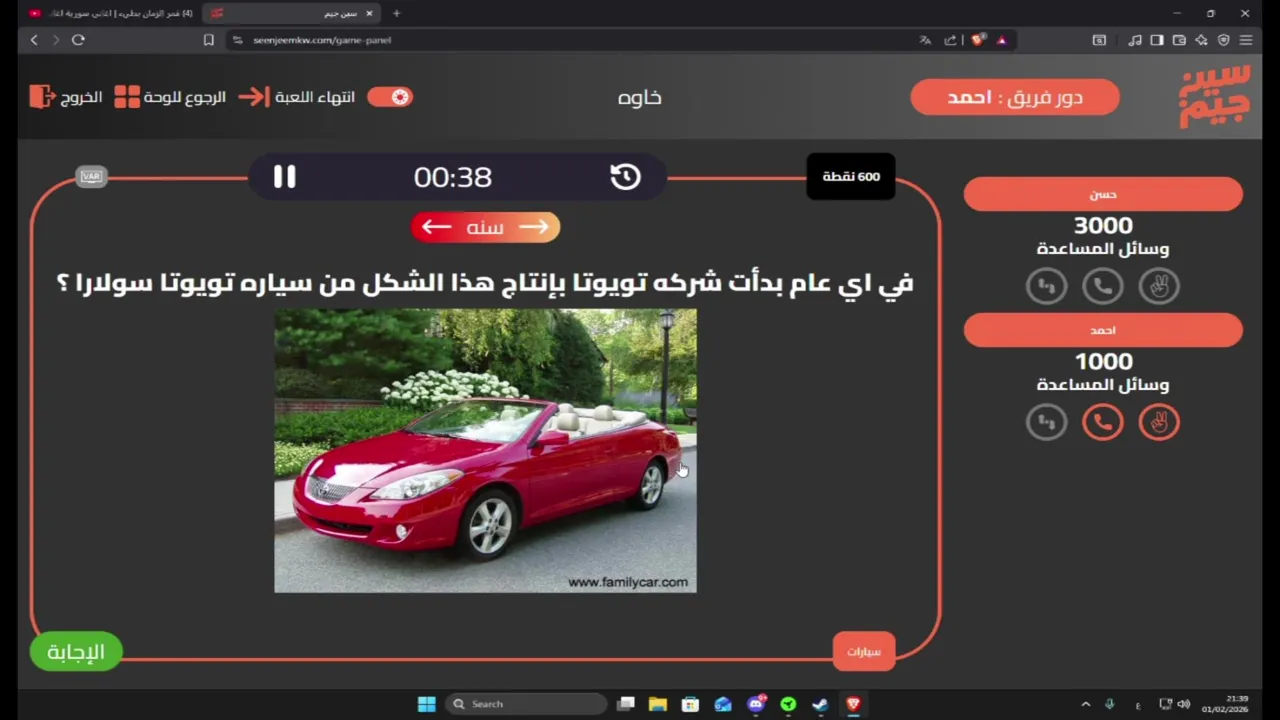The width and height of the screenshot is (1280, 720).
Task: Reveal the answer with the green الإجابة button
Action: point(76,652)
